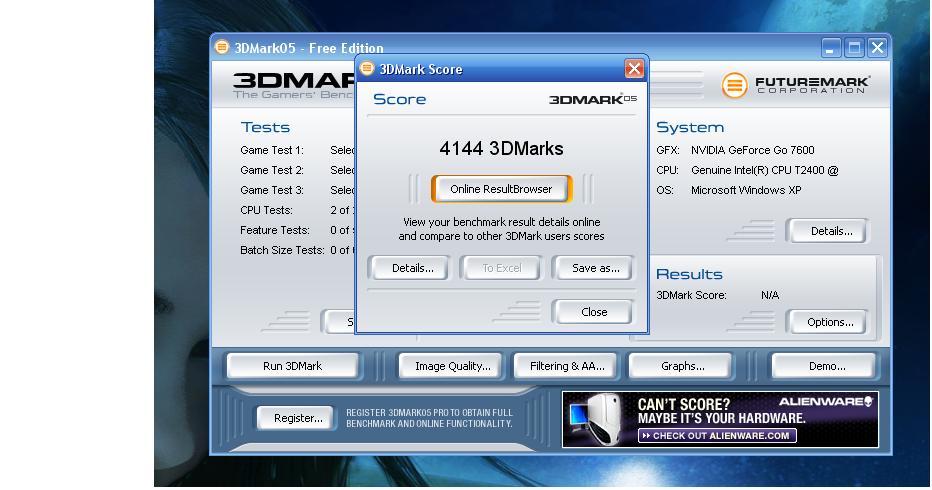Follow Check out Alienware.com link
Viewport: 932px width, 490px height.
click(x=717, y=436)
